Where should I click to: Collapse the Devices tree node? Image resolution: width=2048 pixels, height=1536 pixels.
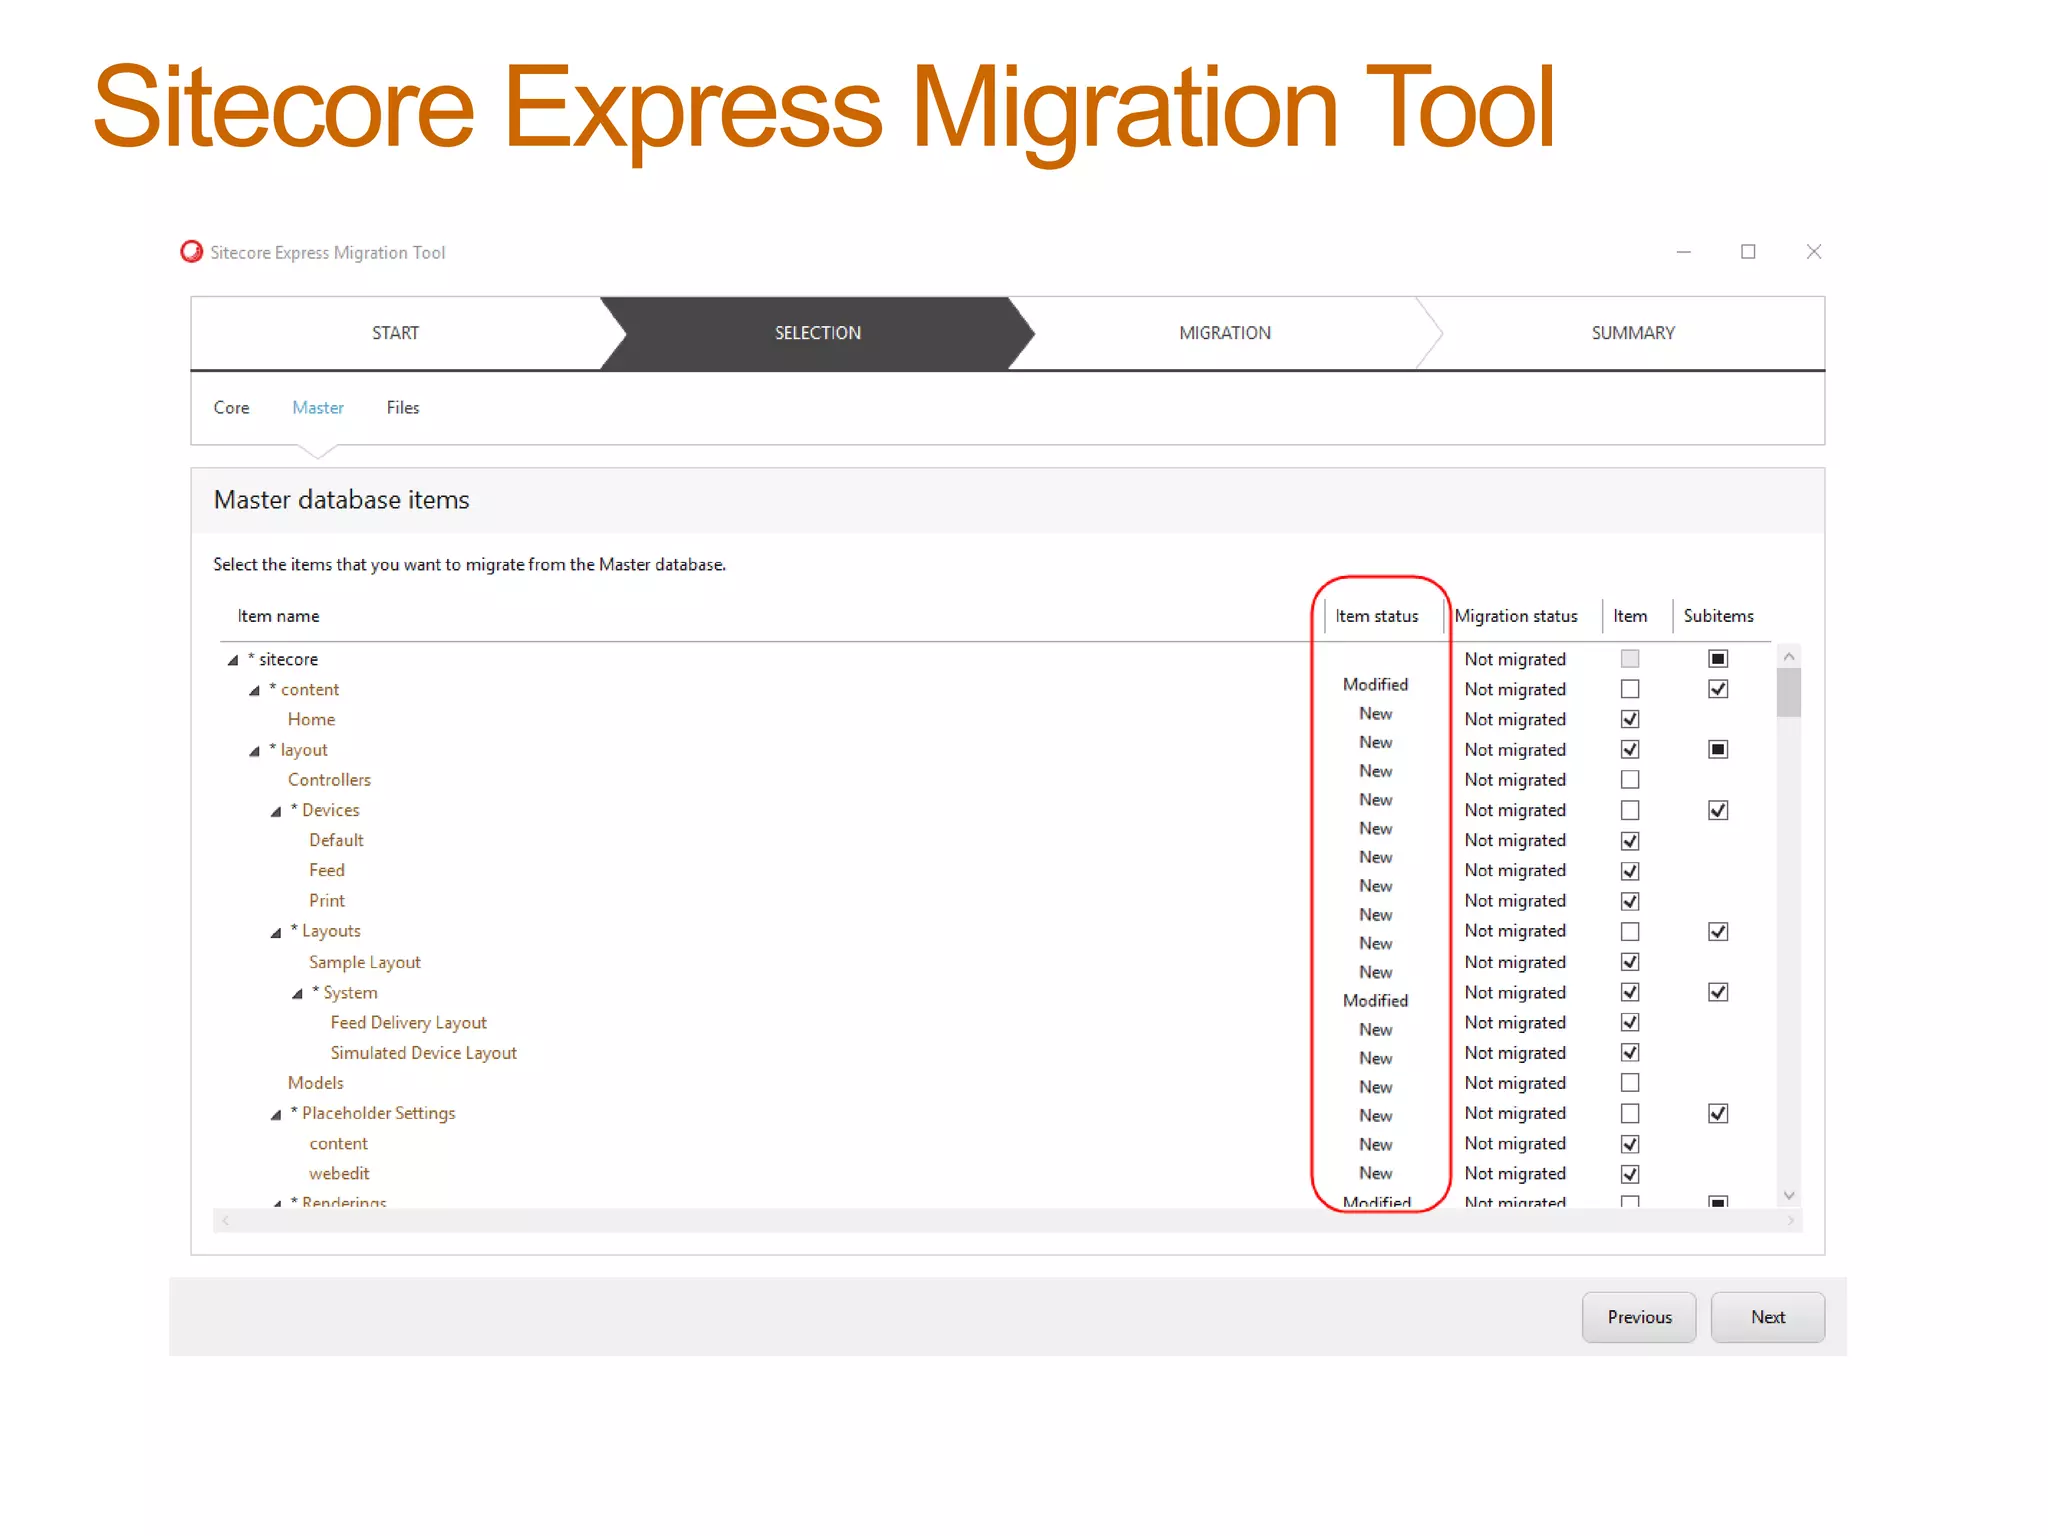point(276,811)
